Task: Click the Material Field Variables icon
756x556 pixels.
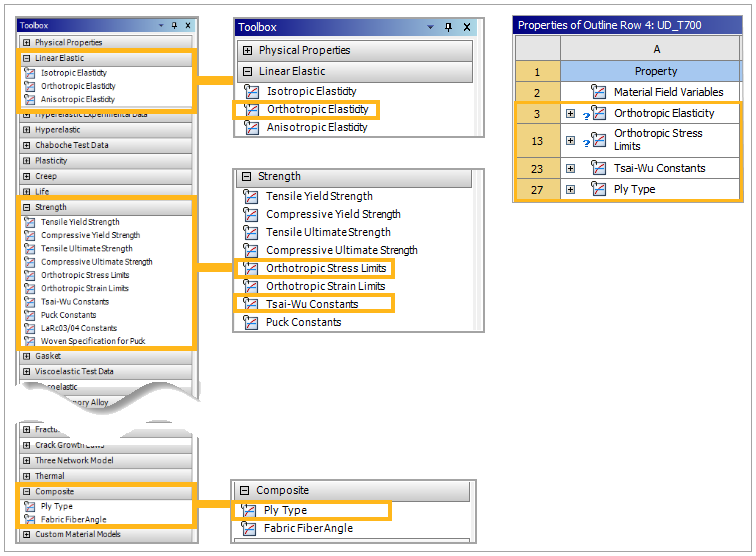Action: [x=599, y=92]
